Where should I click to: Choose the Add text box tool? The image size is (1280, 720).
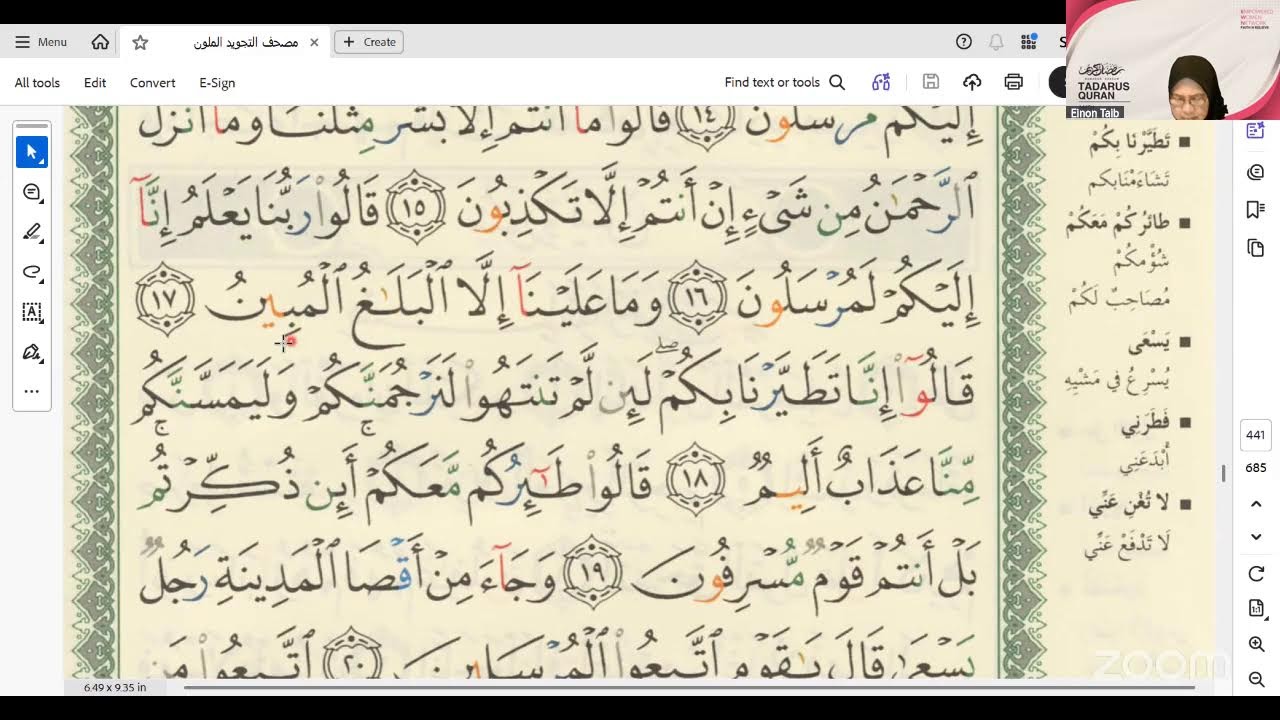pyautogui.click(x=32, y=312)
